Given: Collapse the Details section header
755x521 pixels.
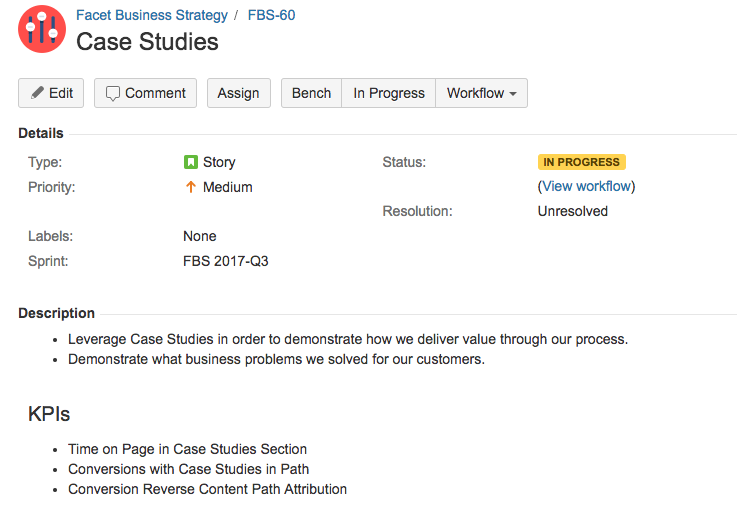Looking at the screenshot, I should click(x=41, y=133).
